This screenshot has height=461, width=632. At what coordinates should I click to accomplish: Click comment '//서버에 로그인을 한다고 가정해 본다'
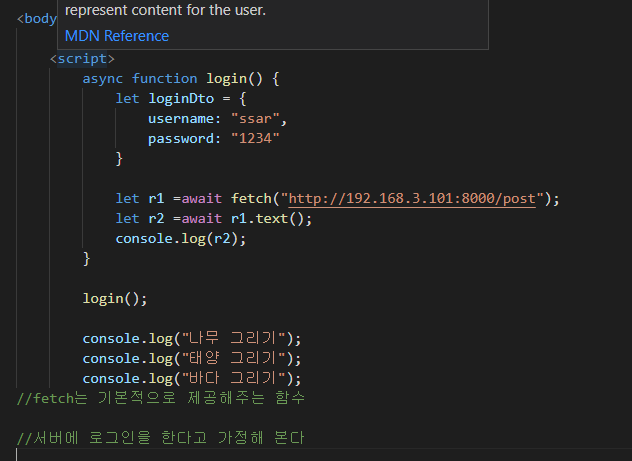click(161, 438)
